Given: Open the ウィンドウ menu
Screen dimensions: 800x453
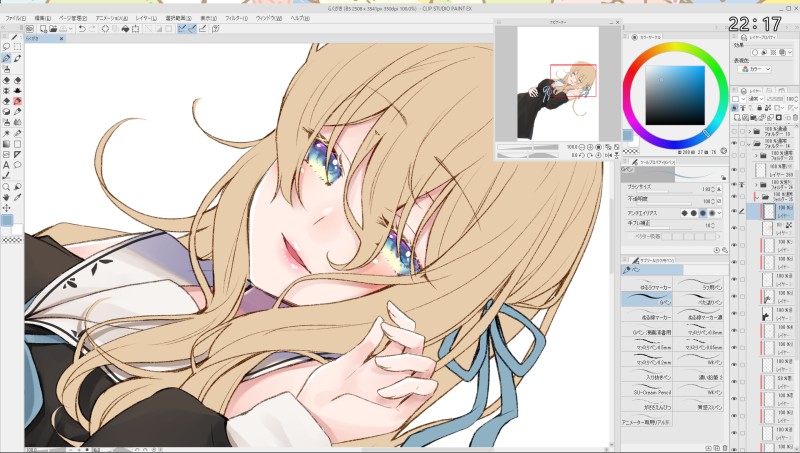Looking at the screenshot, I should pyautogui.click(x=269, y=18).
